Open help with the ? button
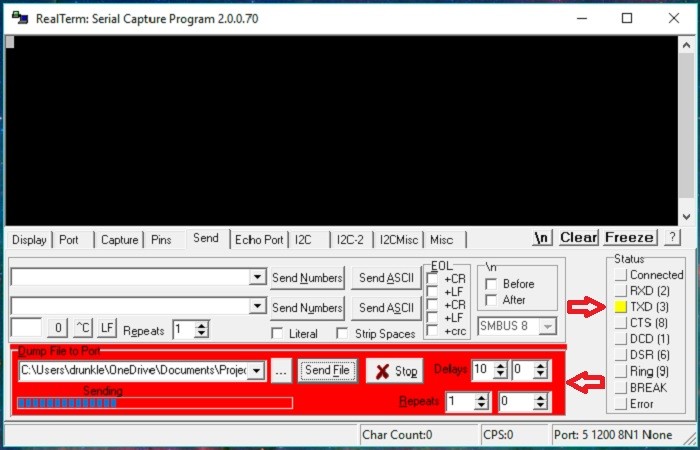The height and width of the screenshot is (450, 700). [672, 238]
